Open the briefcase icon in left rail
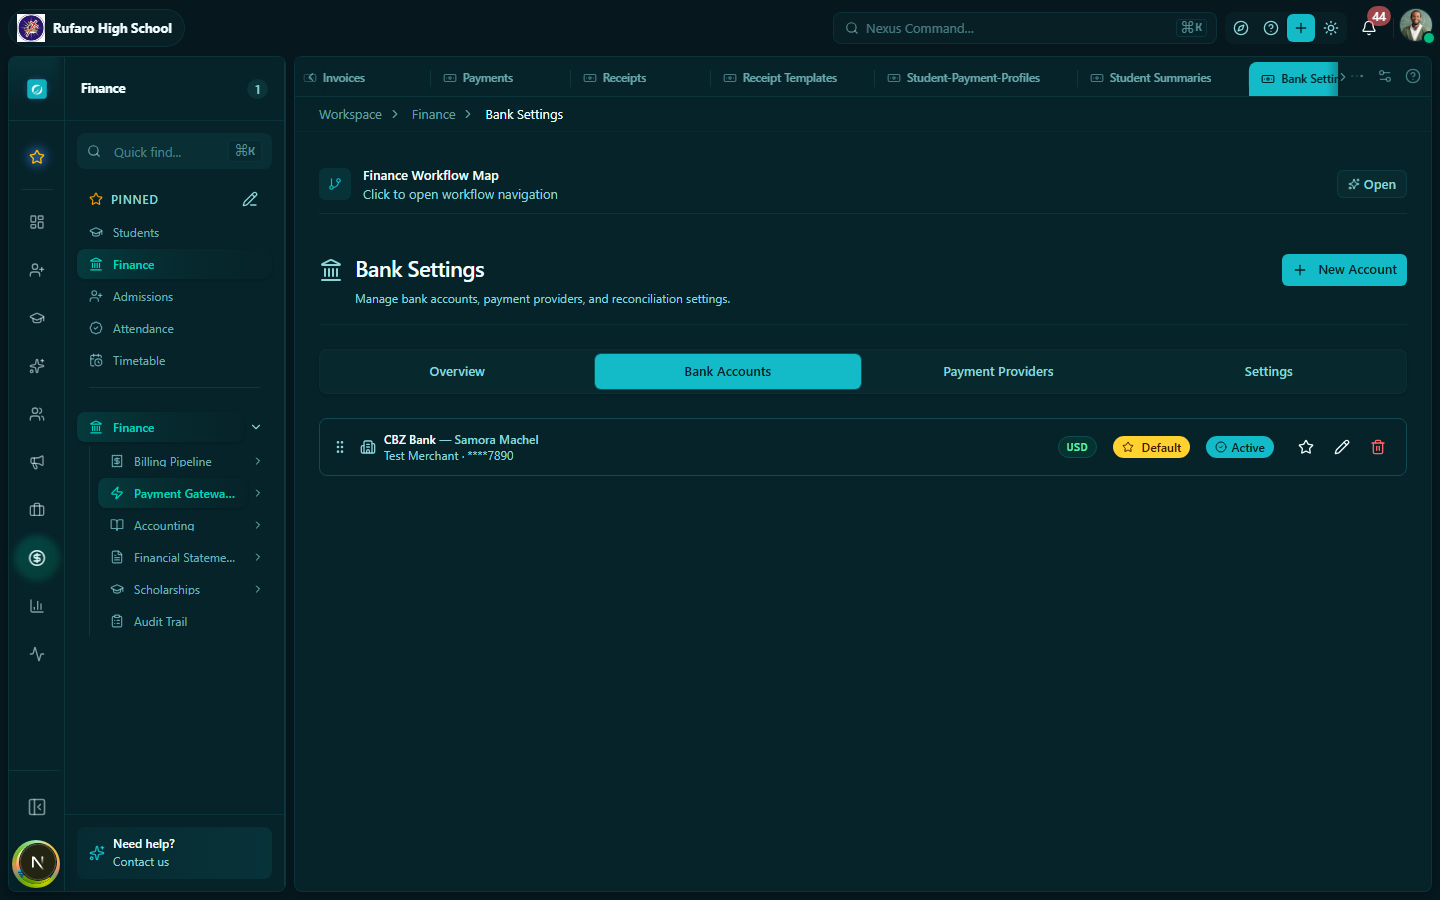Screen dimensions: 1440x900 coord(37,510)
